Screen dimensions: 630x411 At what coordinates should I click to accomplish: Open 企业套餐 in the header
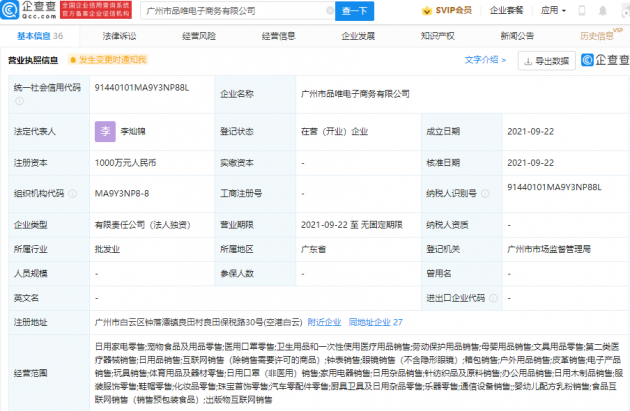(506, 10)
